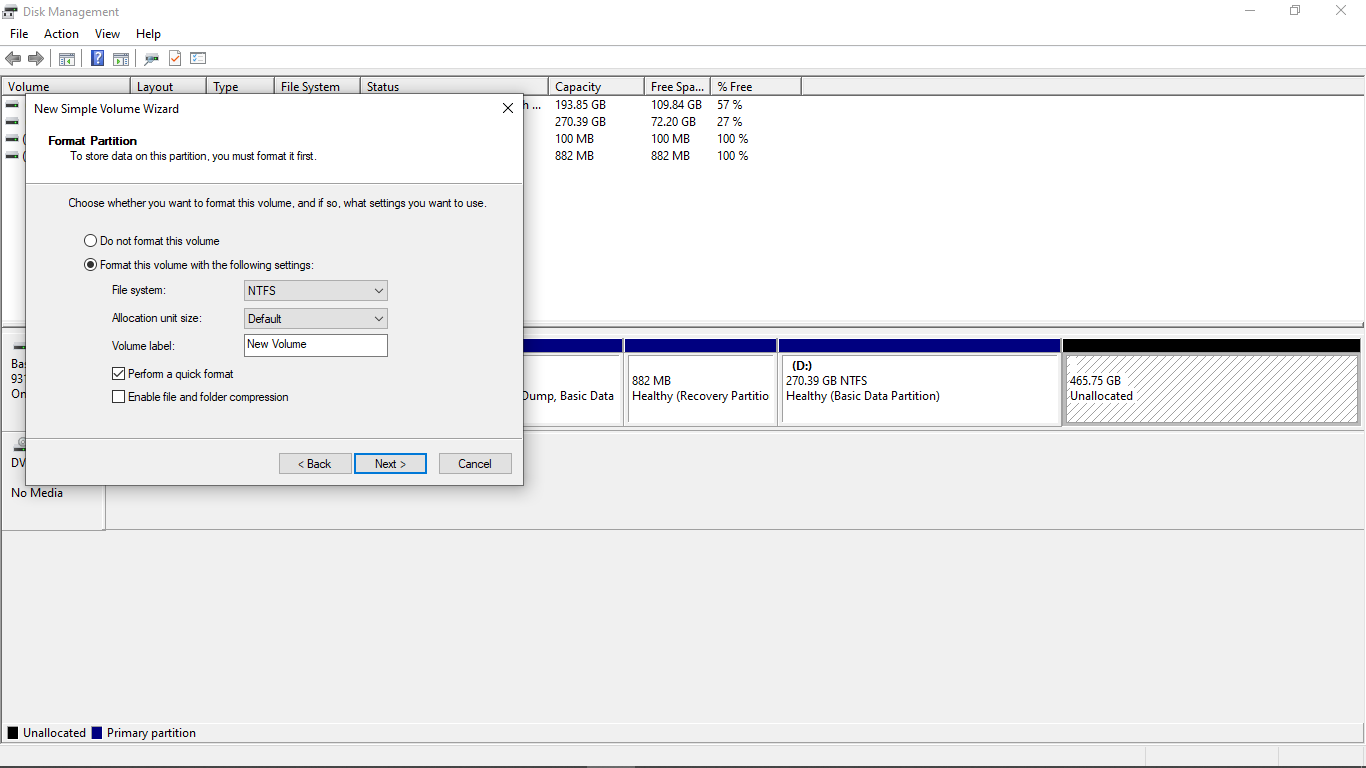Click the Disk Management title bar icon
The image size is (1366, 768).
pos(10,11)
